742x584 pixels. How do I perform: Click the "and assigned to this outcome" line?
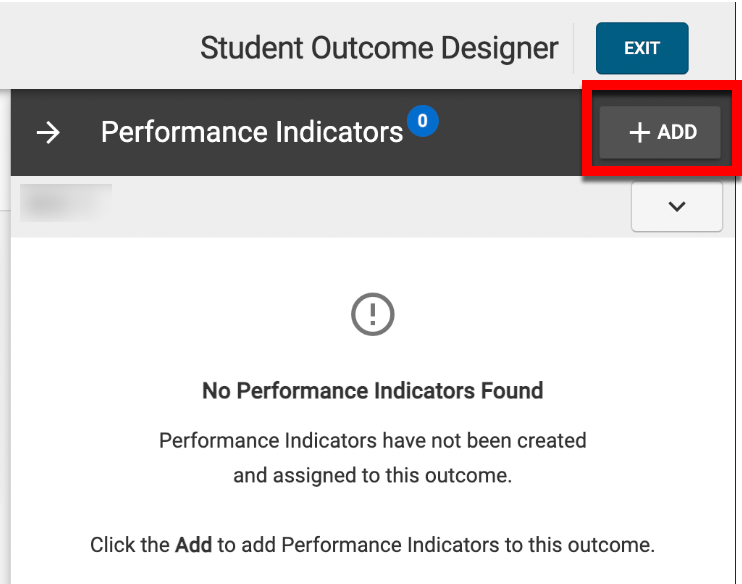point(372,476)
